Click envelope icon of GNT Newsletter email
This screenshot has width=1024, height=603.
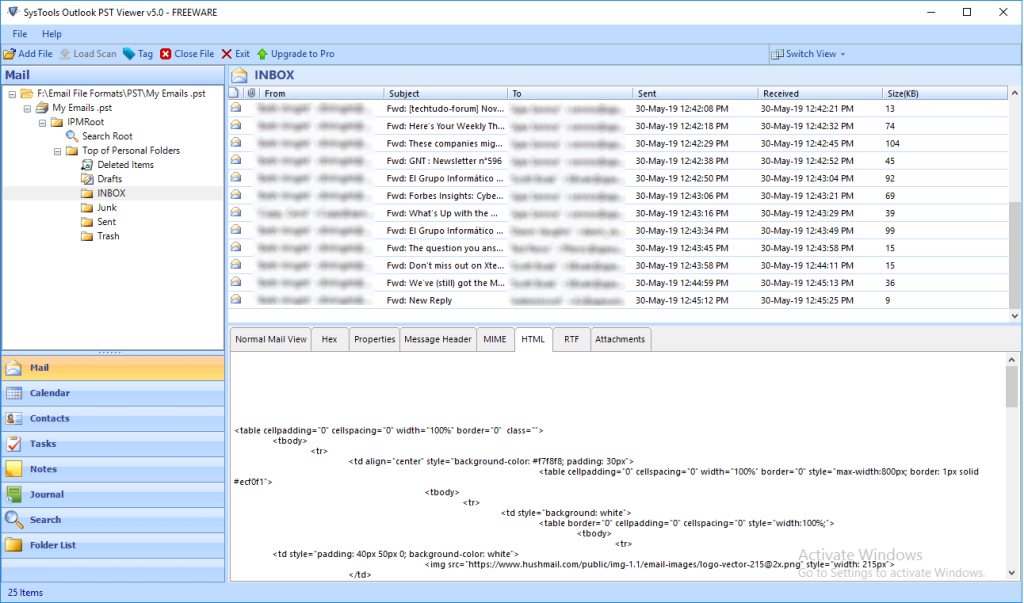pos(236,160)
